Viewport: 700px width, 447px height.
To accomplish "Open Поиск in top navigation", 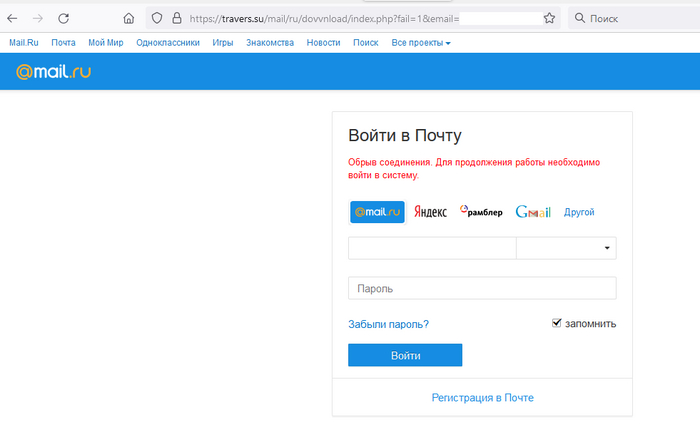I will pos(366,43).
